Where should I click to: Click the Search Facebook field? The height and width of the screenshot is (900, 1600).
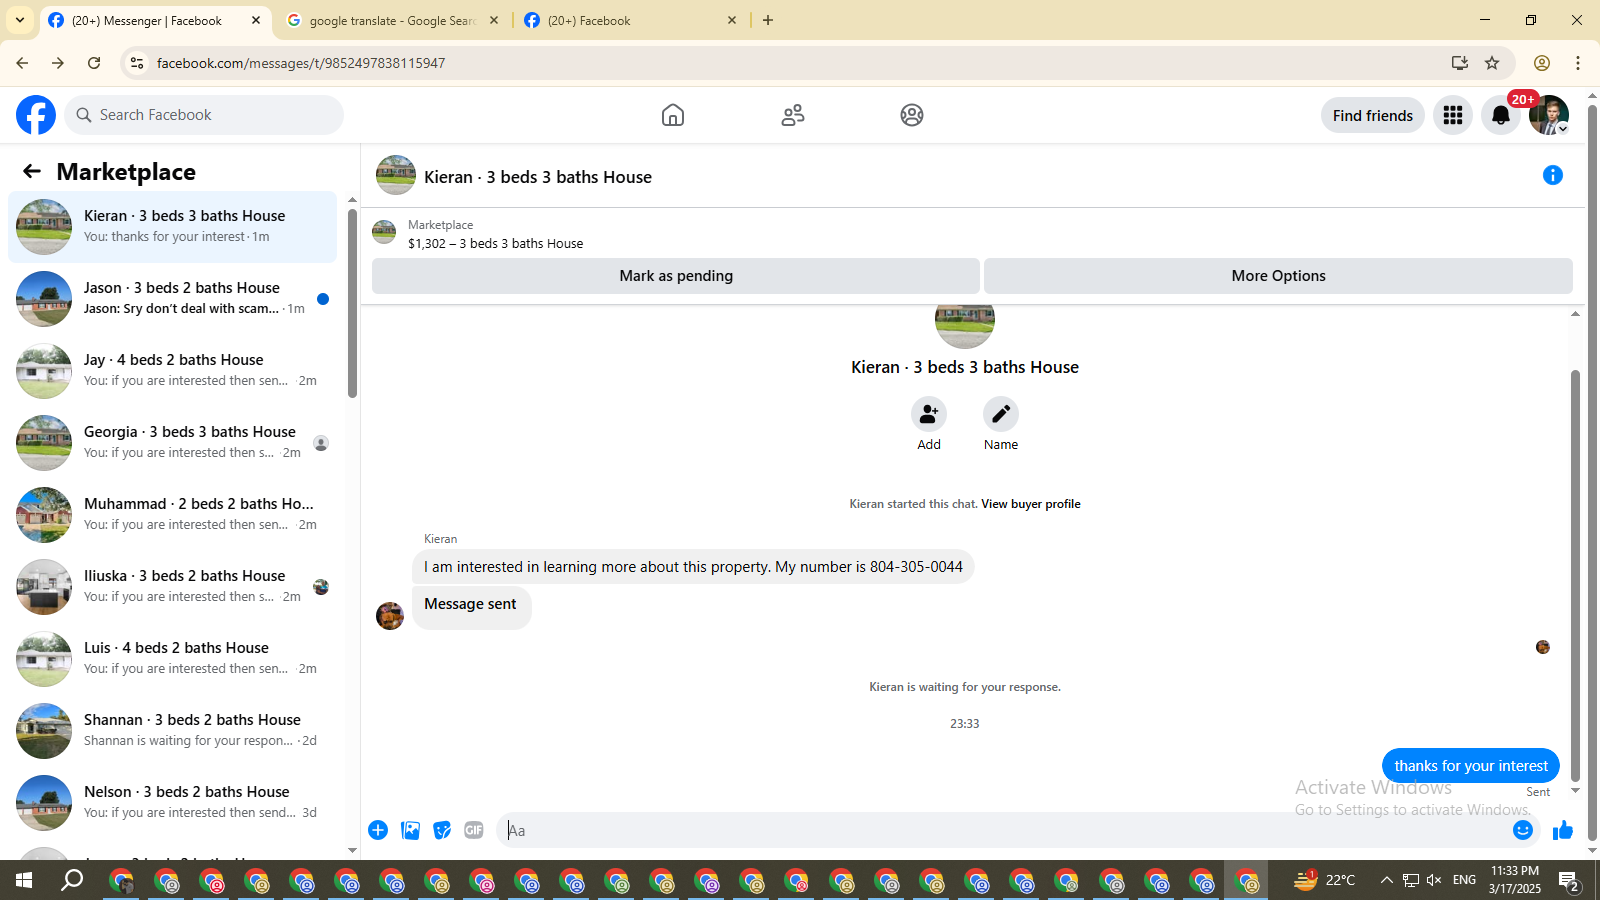point(204,115)
